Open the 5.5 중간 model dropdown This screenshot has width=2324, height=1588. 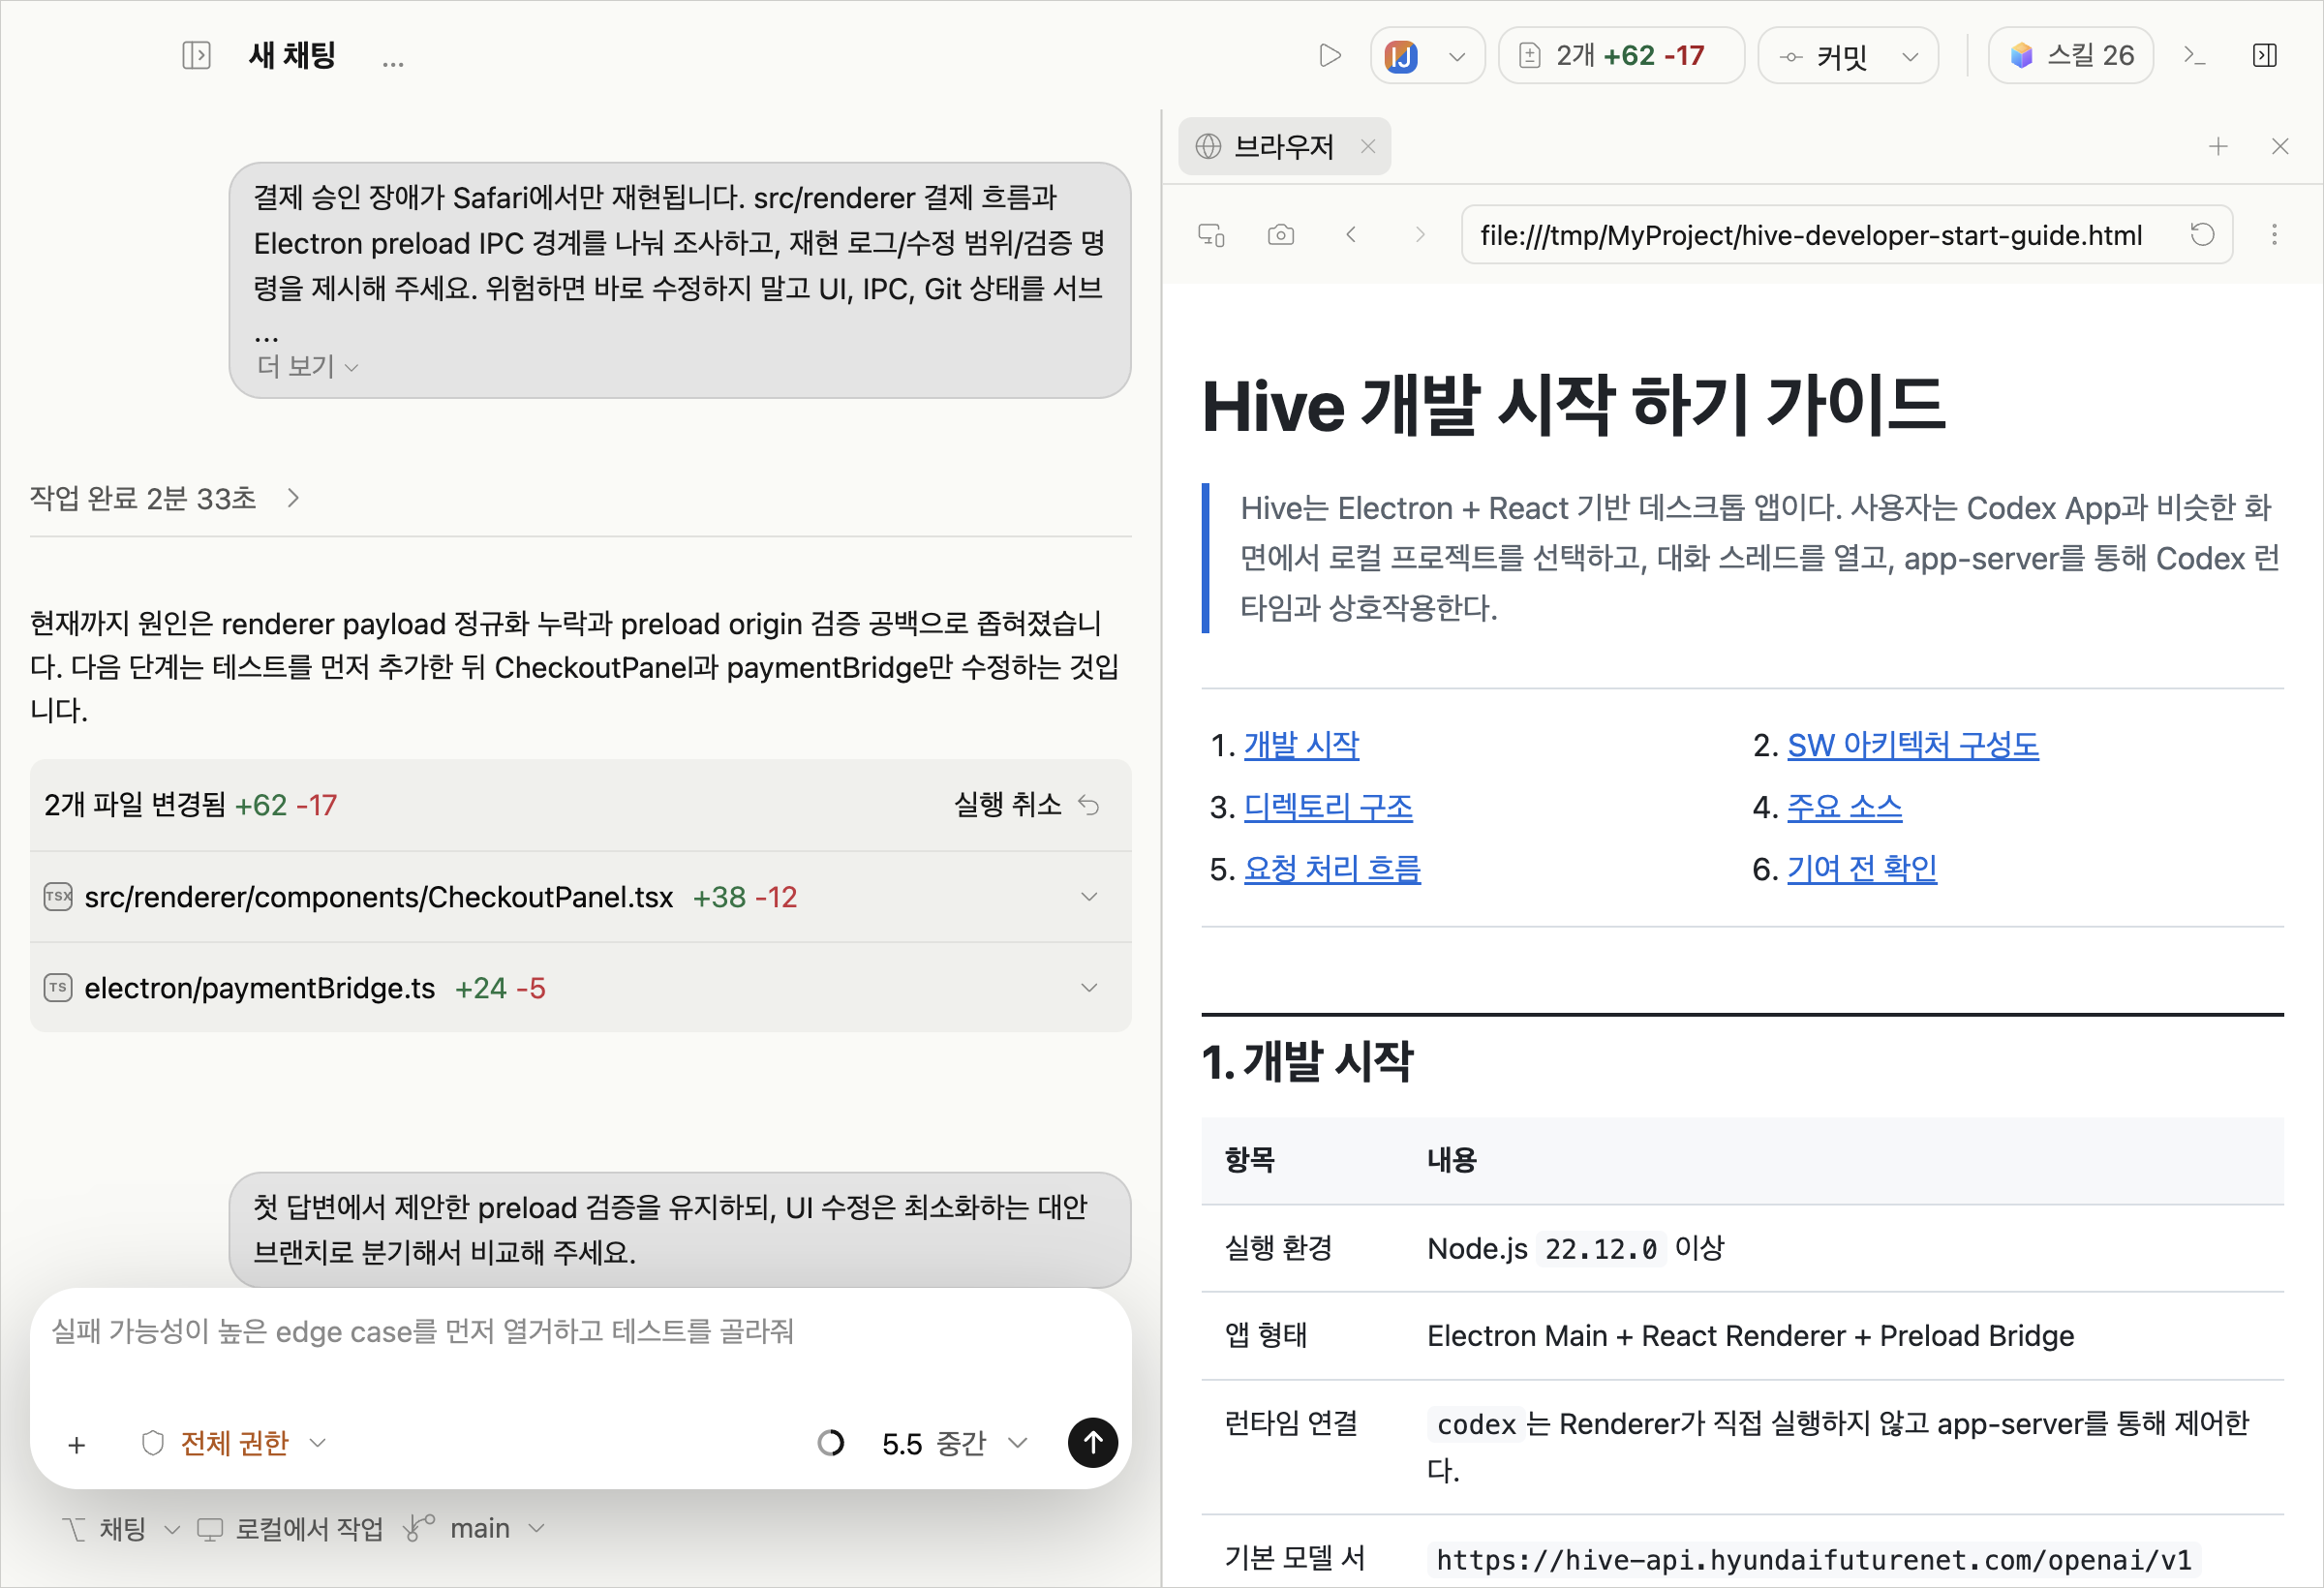tap(954, 1442)
